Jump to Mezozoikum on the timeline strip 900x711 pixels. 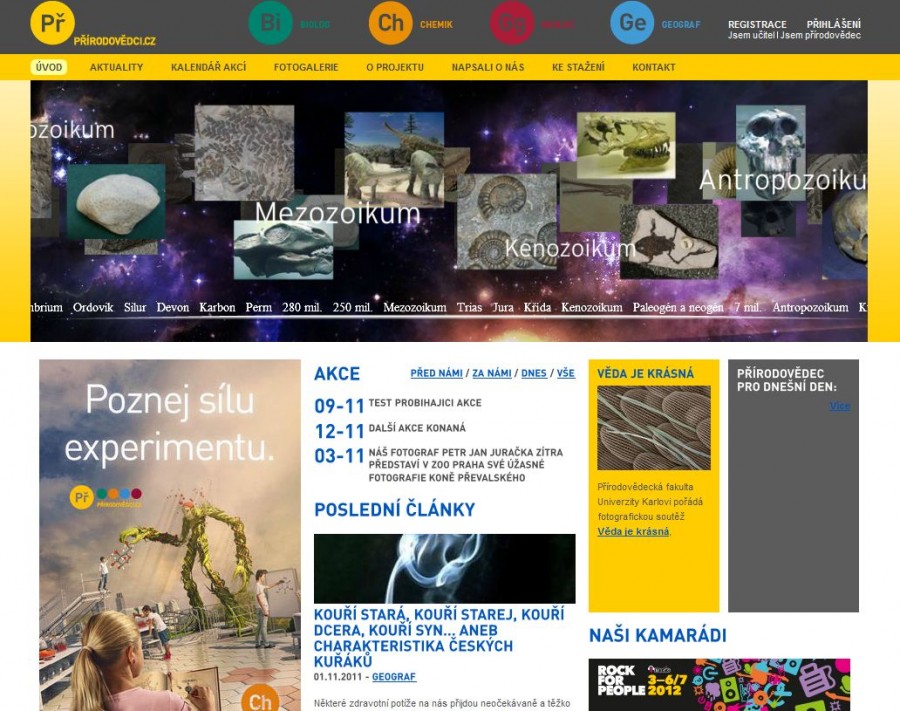pyautogui.click(x=414, y=308)
